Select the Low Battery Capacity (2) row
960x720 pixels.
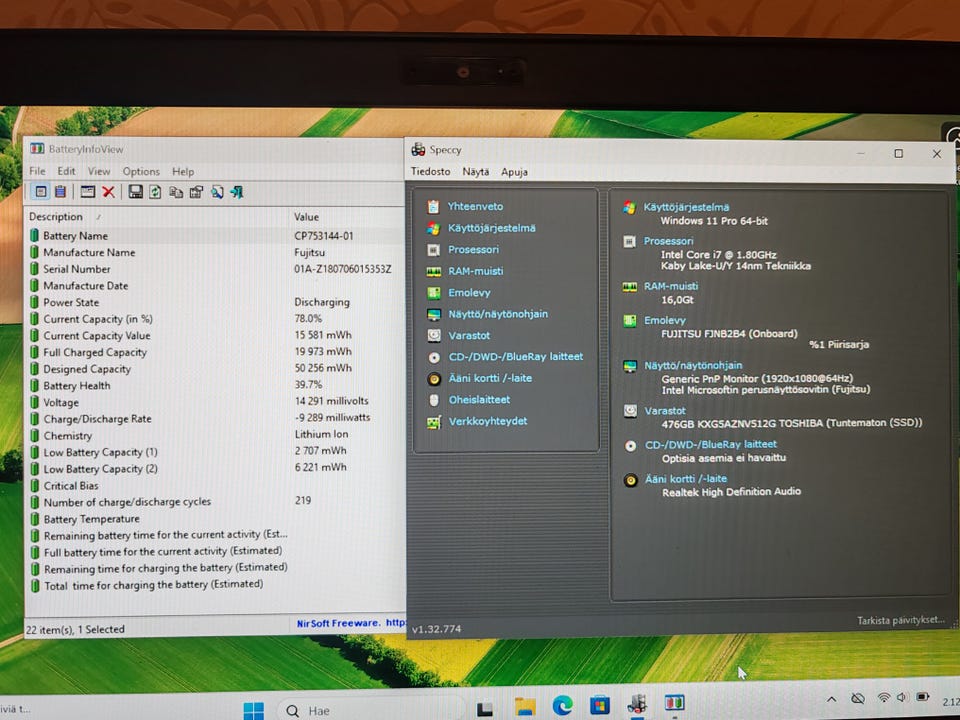point(216,468)
